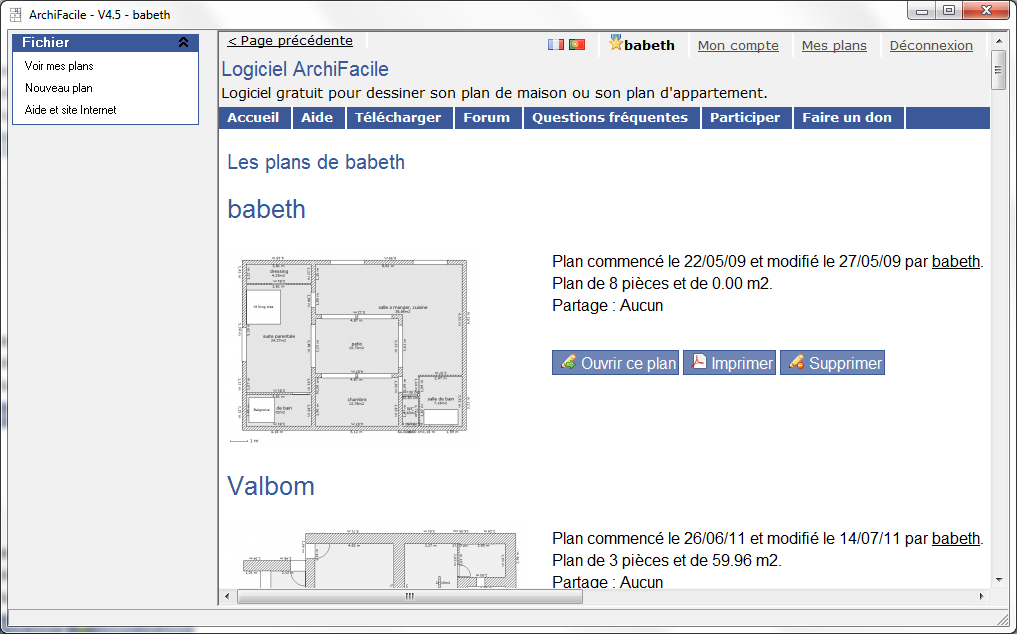Image resolution: width=1017 pixels, height=634 pixels.
Task: Go to the Accueil tab
Action: pos(253,117)
